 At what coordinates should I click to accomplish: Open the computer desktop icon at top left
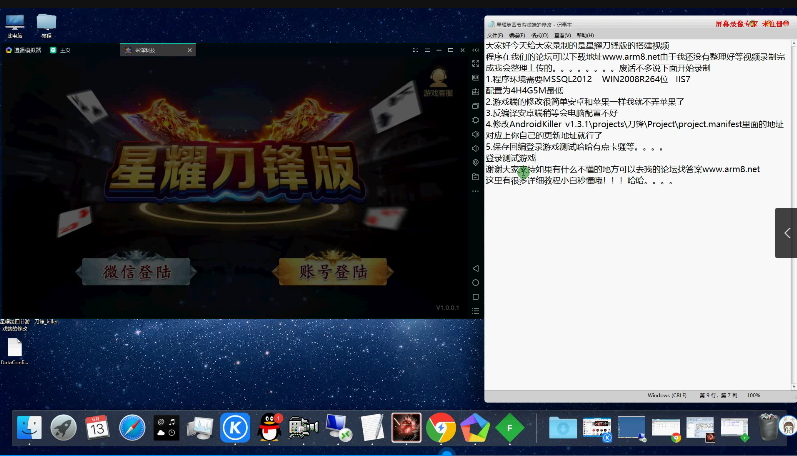point(15,25)
